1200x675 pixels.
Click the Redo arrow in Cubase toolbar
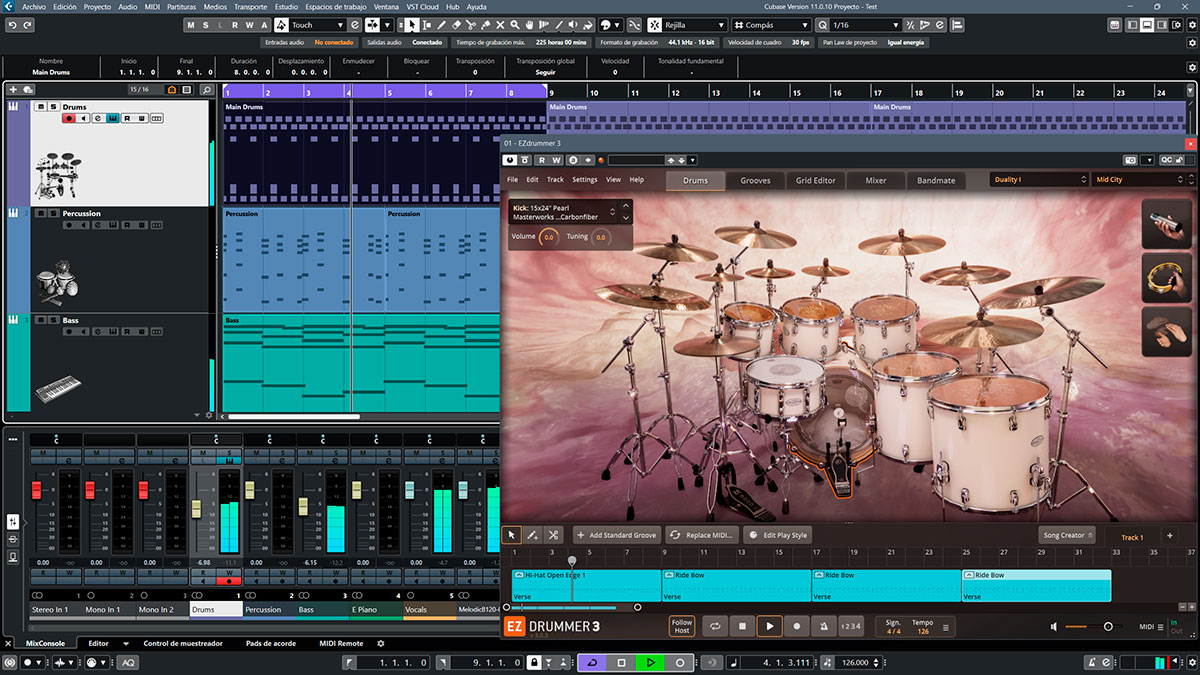click(29, 25)
